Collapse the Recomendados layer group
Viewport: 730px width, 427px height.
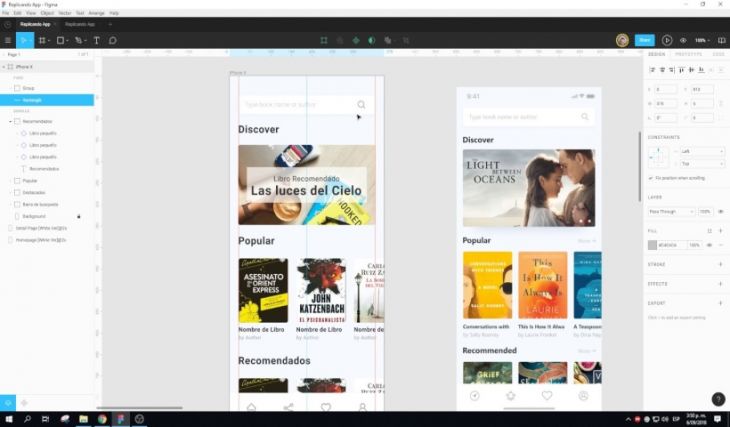10,122
